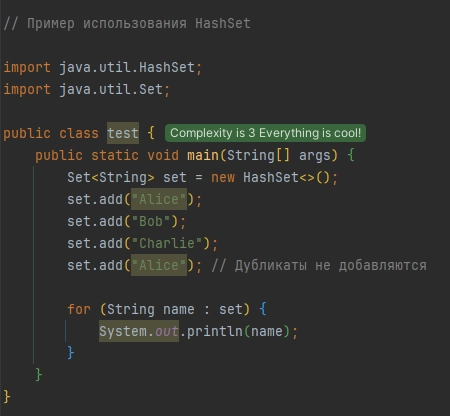Click the class name 'test'
This screenshot has width=450, height=416.
tap(123, 133)
